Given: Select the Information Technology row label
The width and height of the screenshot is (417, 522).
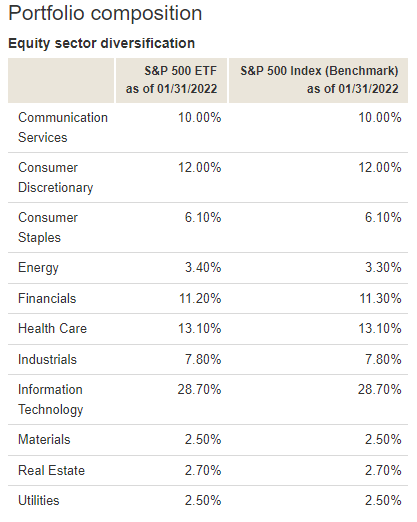Looking at the screenshot, I should pyautogui.click(x=50, y=399).
